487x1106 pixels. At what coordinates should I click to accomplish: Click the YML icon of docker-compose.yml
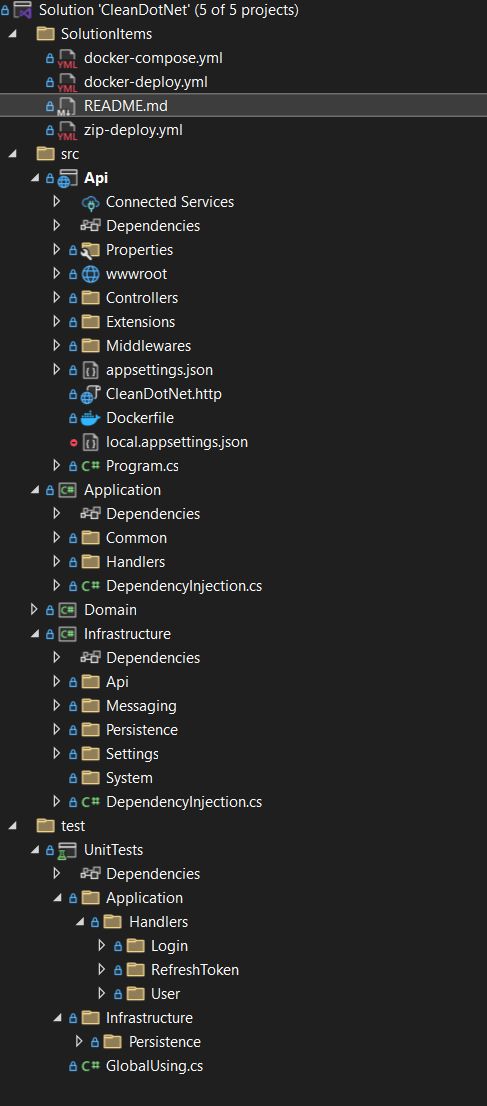pyautogui.click(x=66, y=59)
